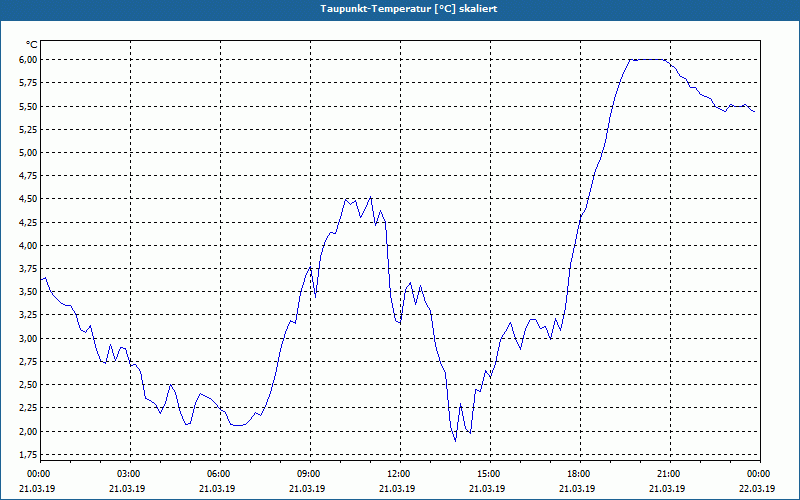Click the 21.03.19 date under 03:00
The image size is (800, 500).
coord(127,488)
